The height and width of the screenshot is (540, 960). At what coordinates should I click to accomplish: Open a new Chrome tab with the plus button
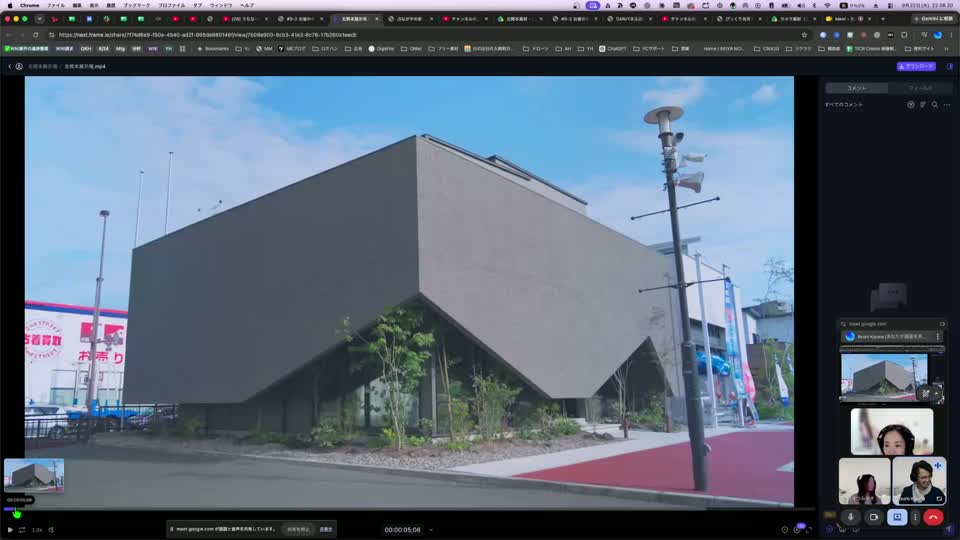(882, 19)
